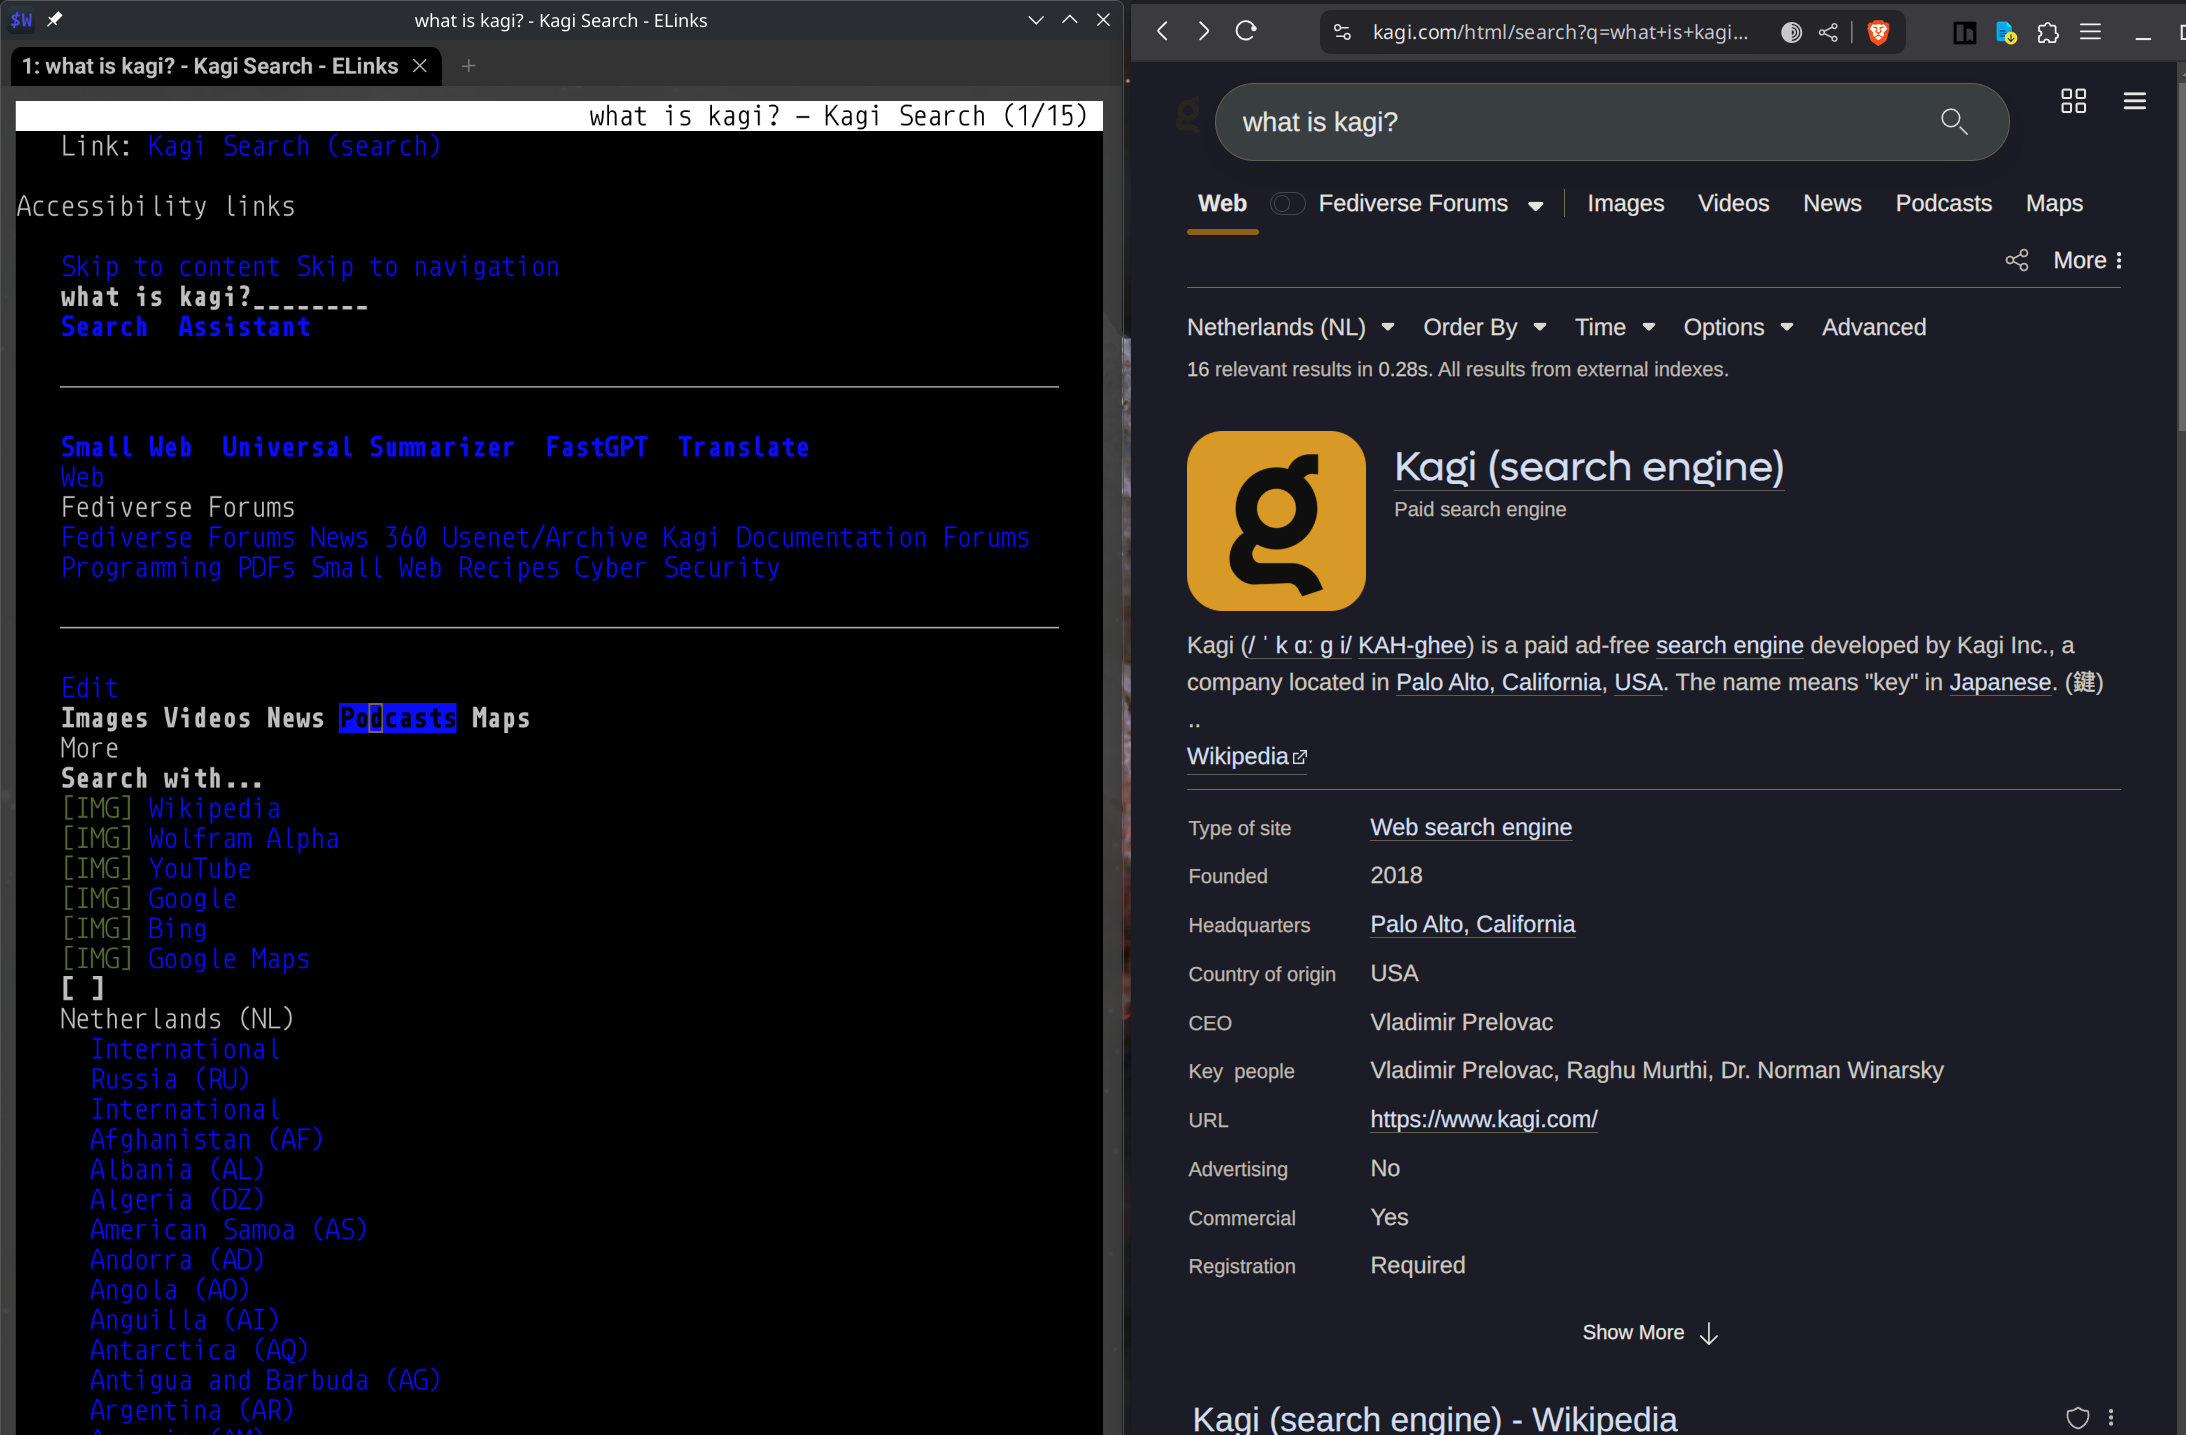Screen dimensions: 2186x1435
Task: Click the share icon next to More
Action: click(2017, 260)
